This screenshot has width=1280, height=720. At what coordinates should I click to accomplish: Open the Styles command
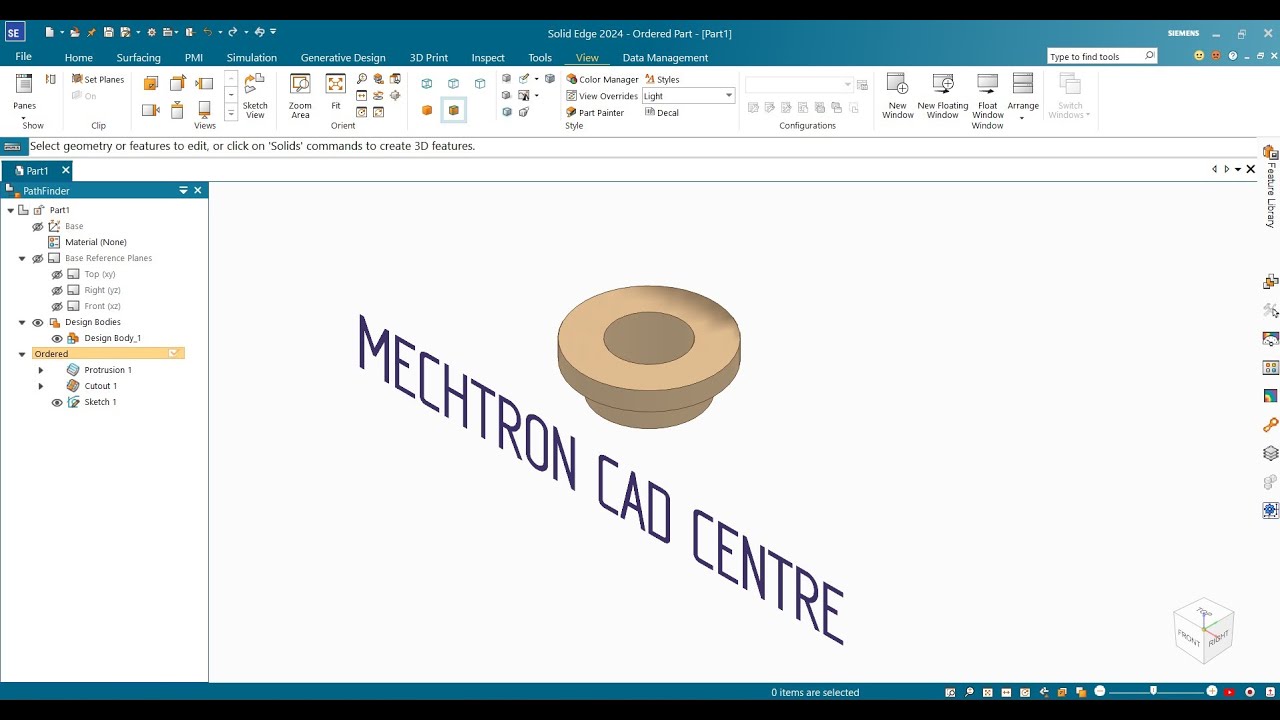coord(662,79)
